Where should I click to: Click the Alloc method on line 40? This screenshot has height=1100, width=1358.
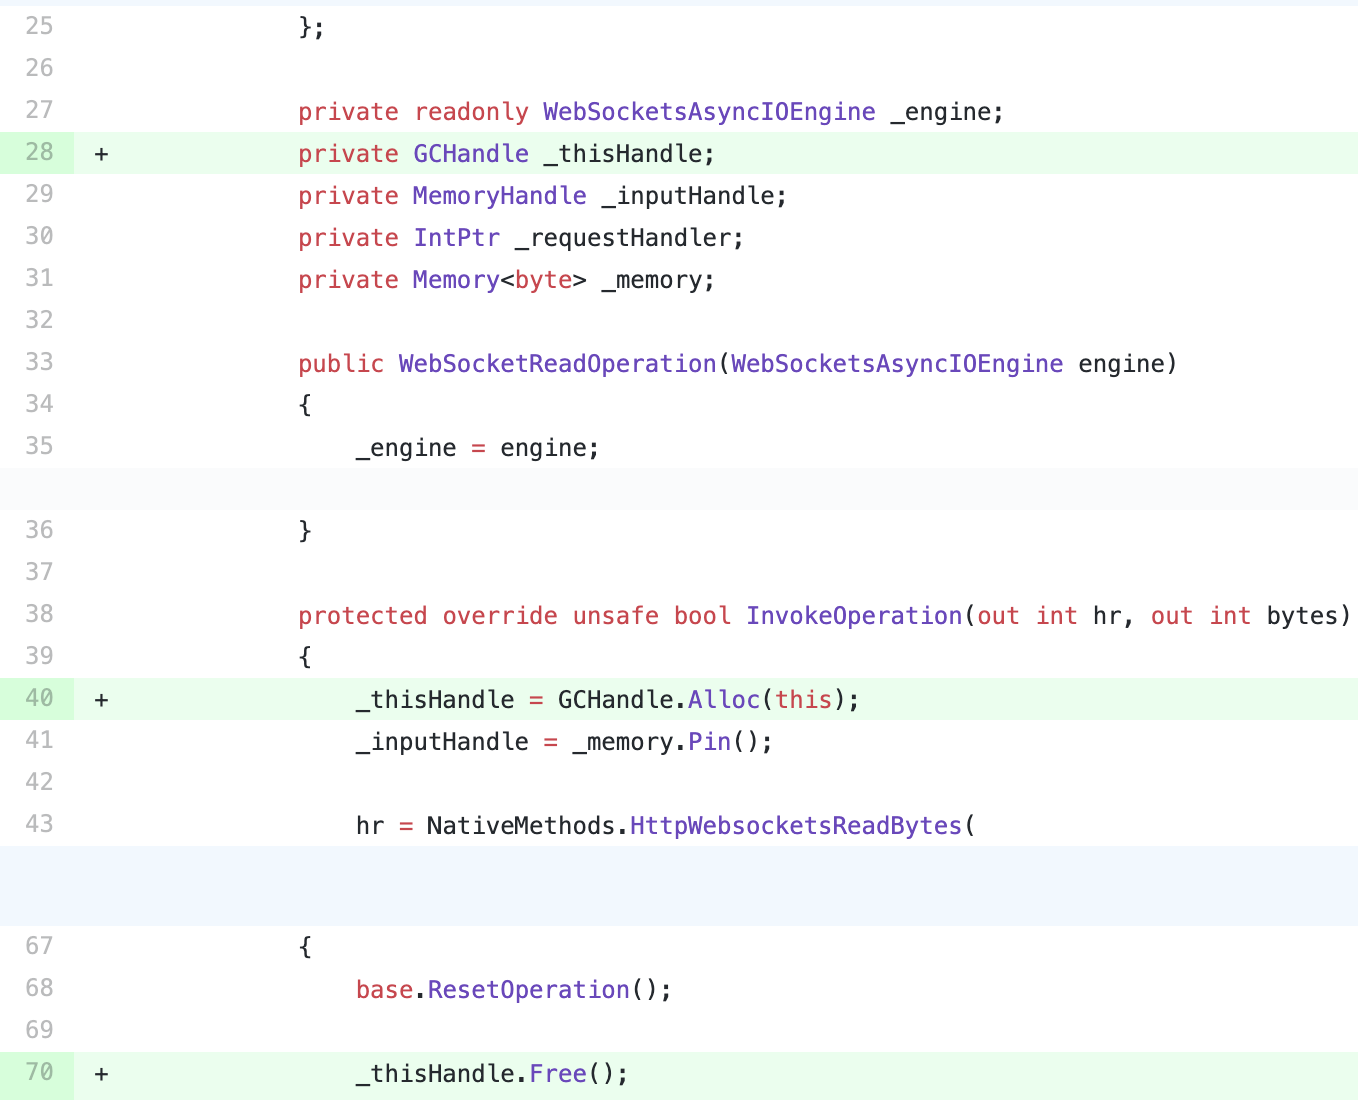724,700
